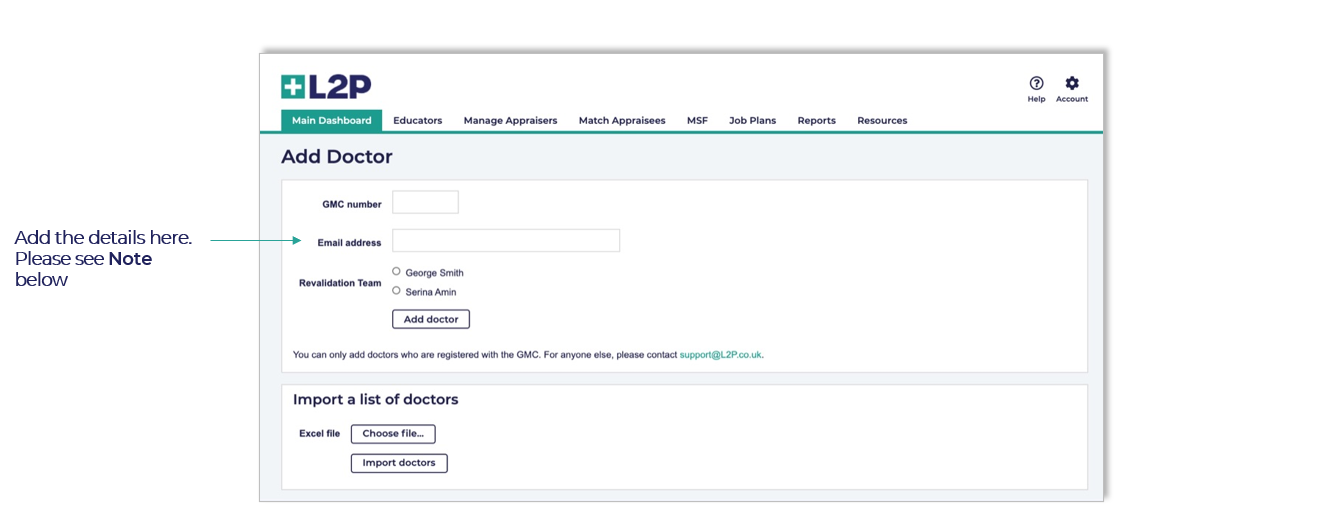Open Account settings gear icon
Screen dimensions: 1326x529
click(1072, 84)
